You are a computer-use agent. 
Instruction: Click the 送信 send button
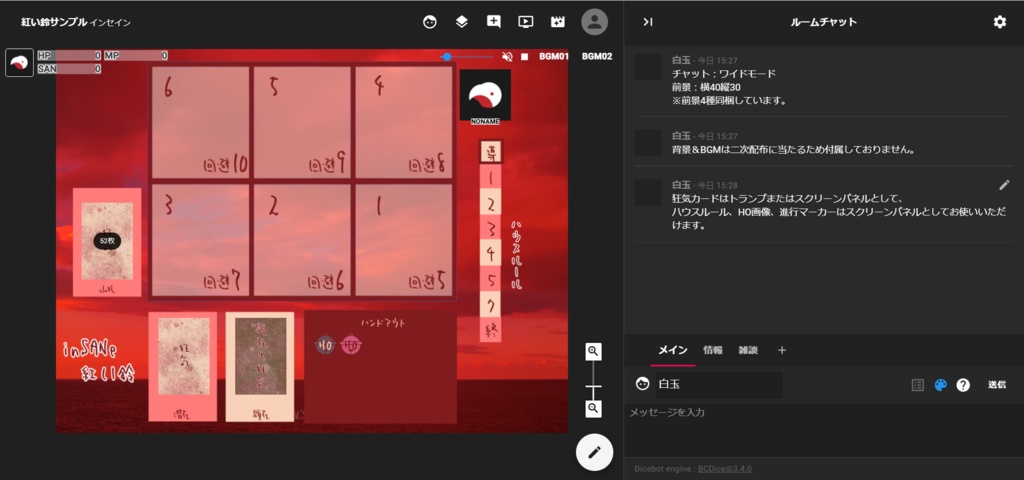[x=997, y=385]
